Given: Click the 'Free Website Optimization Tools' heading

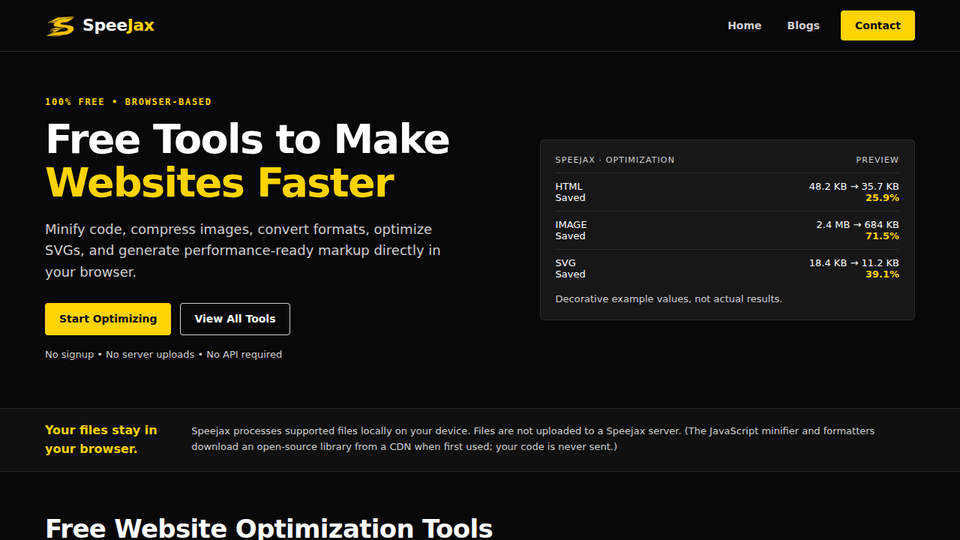Looking at the screenshot, I should 269,528.
